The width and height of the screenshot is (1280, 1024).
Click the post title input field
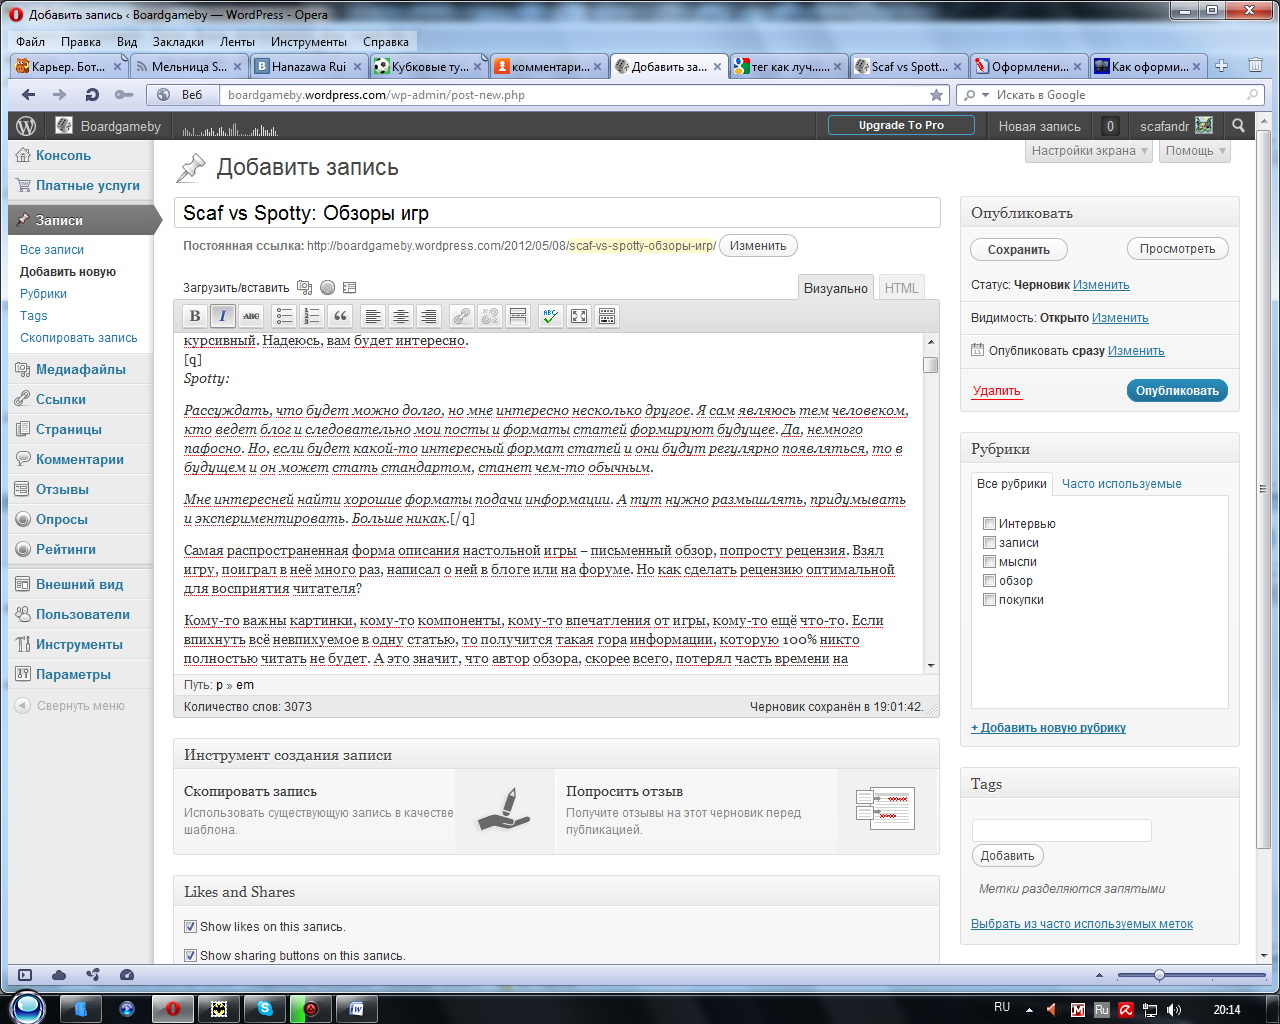[557, 213]
